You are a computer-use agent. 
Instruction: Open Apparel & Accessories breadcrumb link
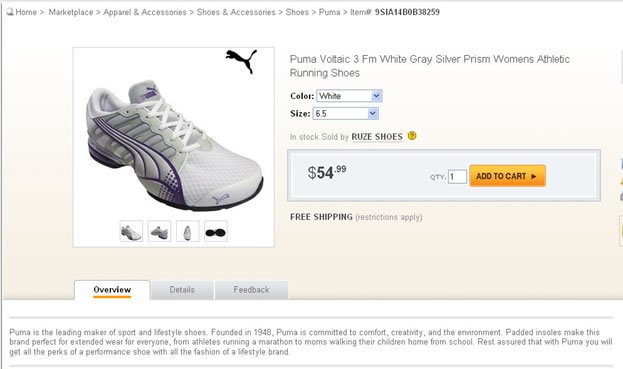click(x=145, y=12)
